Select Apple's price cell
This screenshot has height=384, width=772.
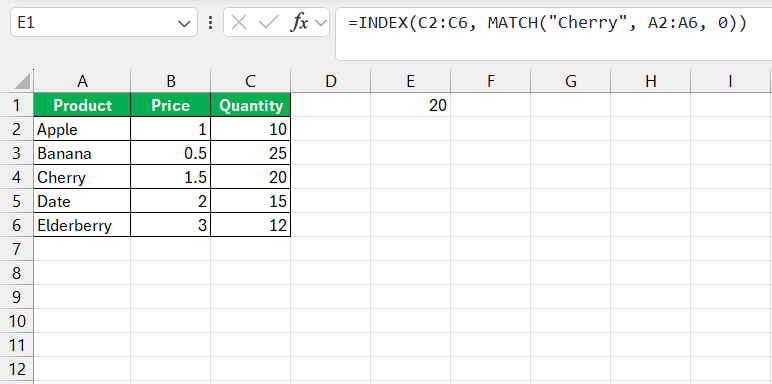pos(170,129)
